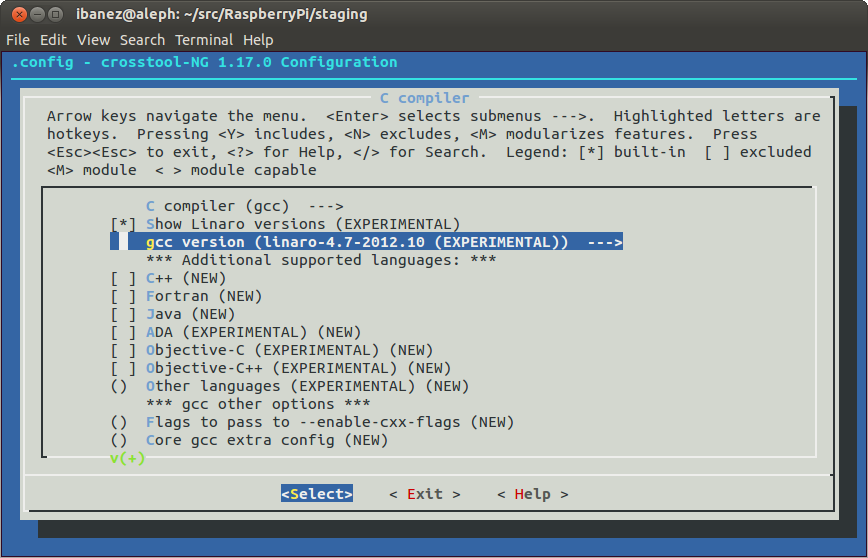Enable Fortran language support
This screenshot has height=558, width=868.
186,296
